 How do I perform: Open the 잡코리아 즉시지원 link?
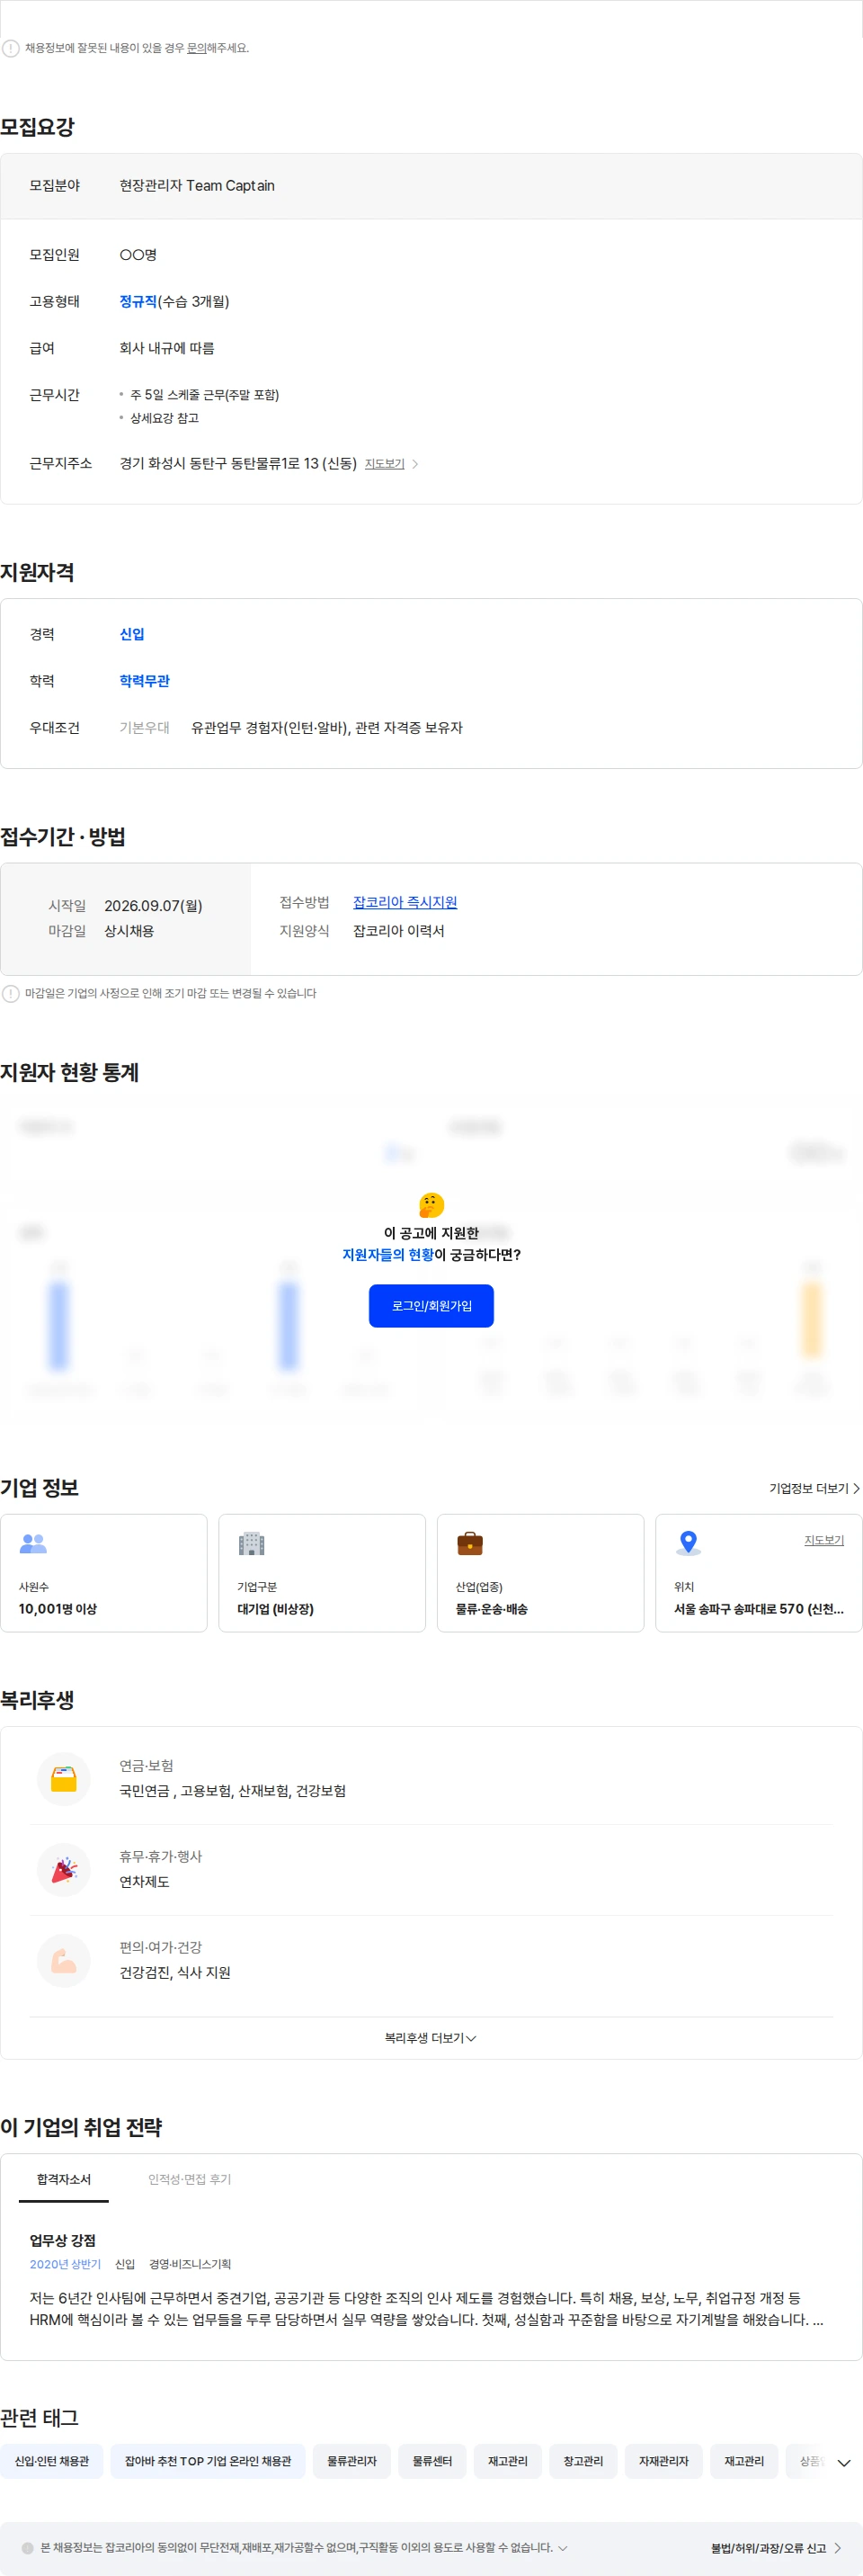[x=405, y=902]
